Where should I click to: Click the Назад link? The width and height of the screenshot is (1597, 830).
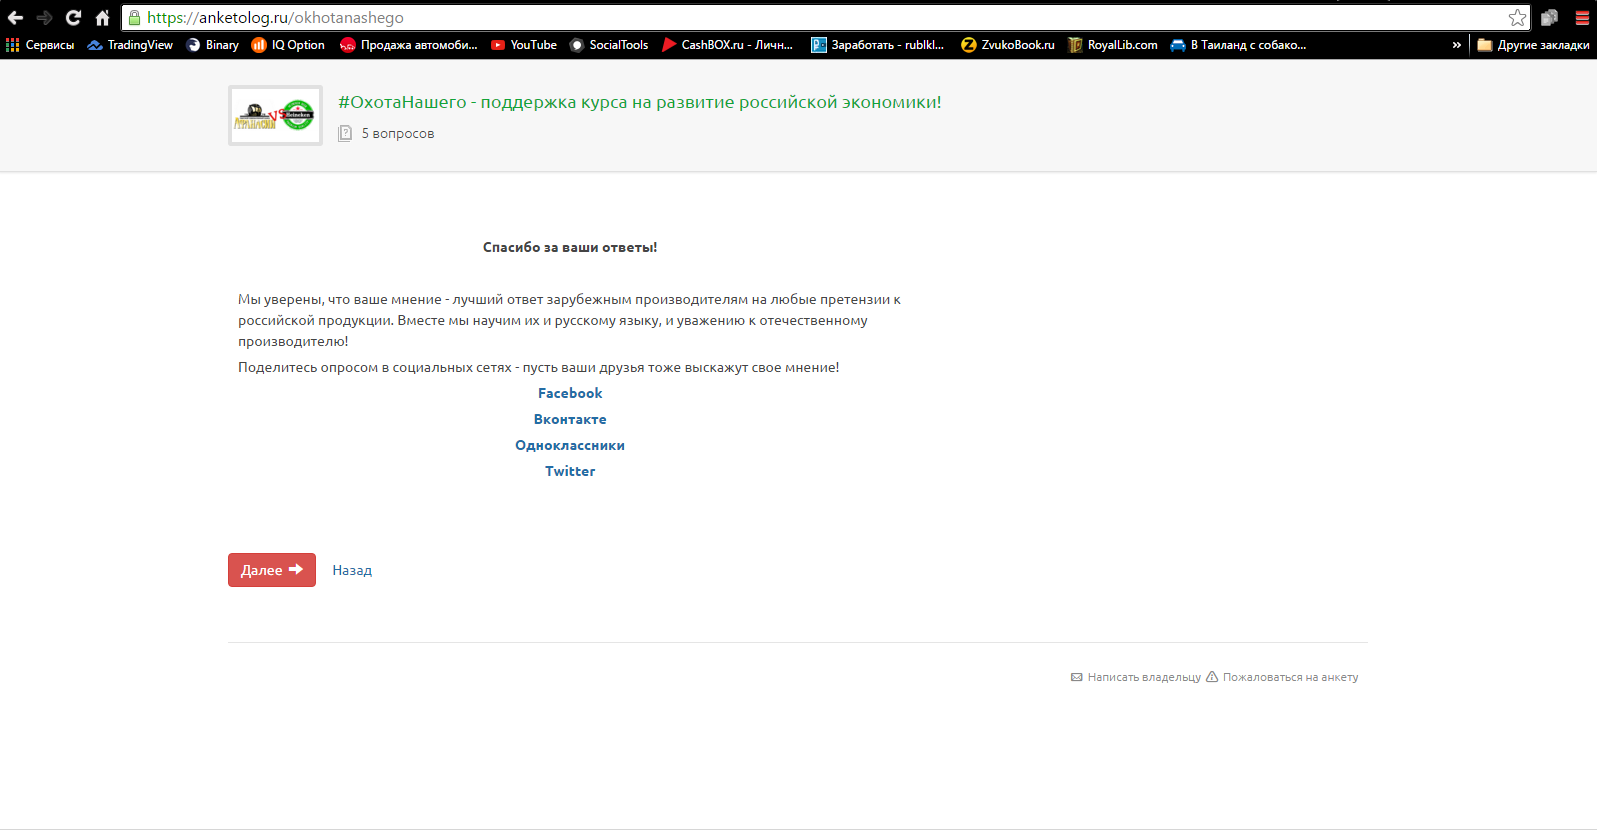pos(352,570)
